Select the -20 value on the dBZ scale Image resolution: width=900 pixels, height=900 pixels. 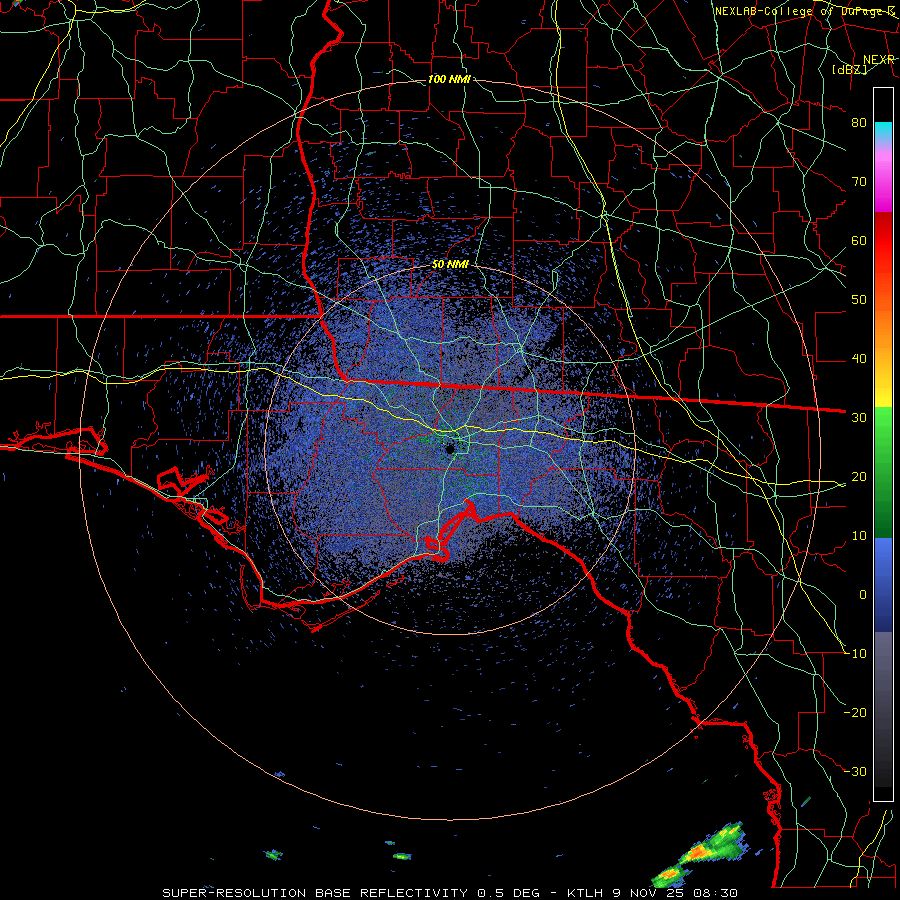pyautogui.click(x=855, y=712)
